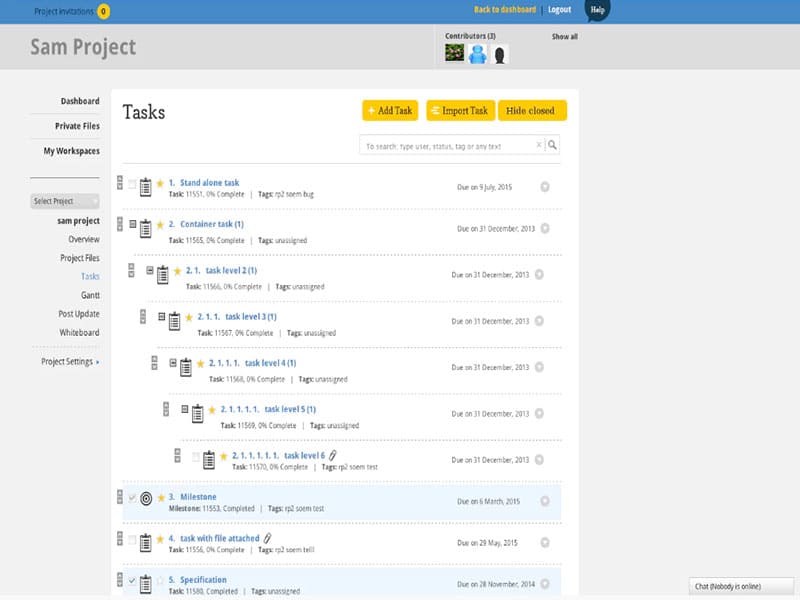Click the Add Task button
Viewport: 800px width, 600px height.
coord(390,111)
